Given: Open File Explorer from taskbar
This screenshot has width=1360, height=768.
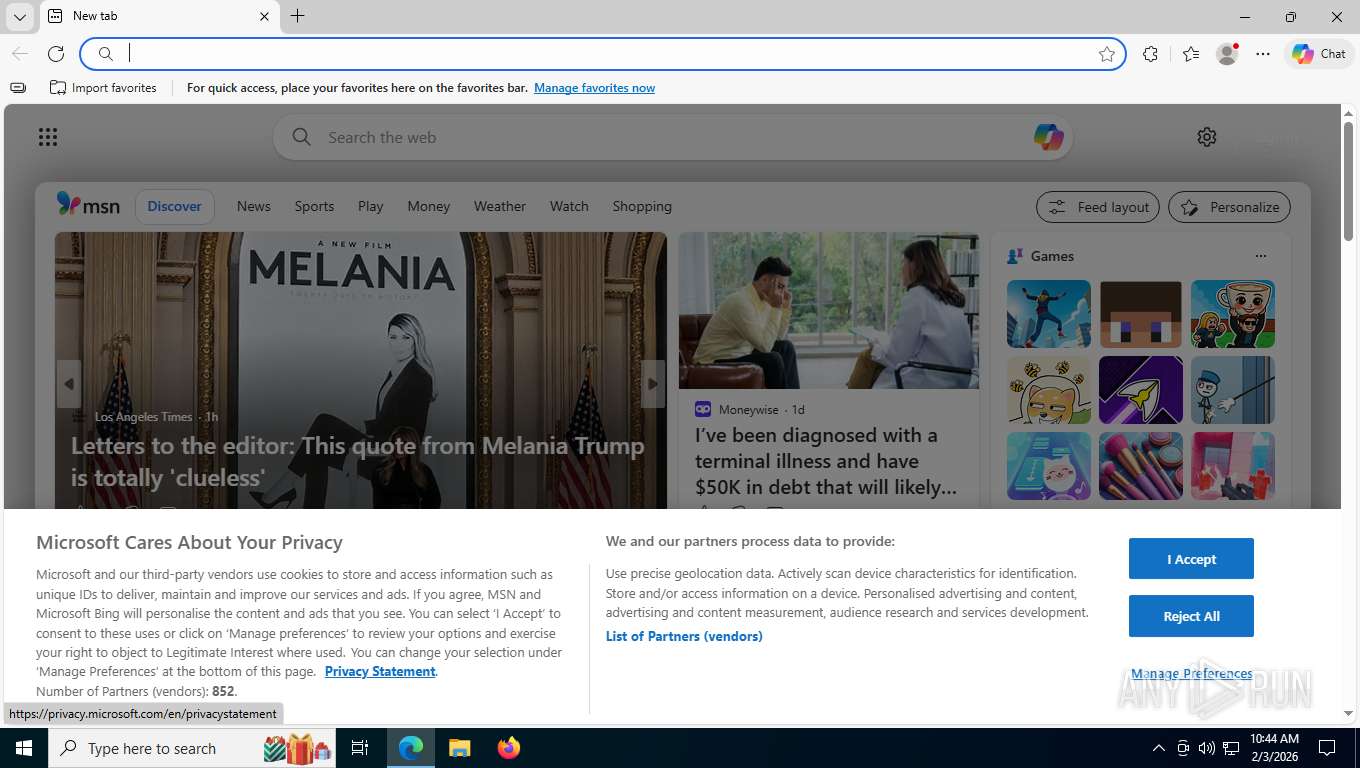Looking at the screenshot, I should pyautogui.click(x=459, y=748).
